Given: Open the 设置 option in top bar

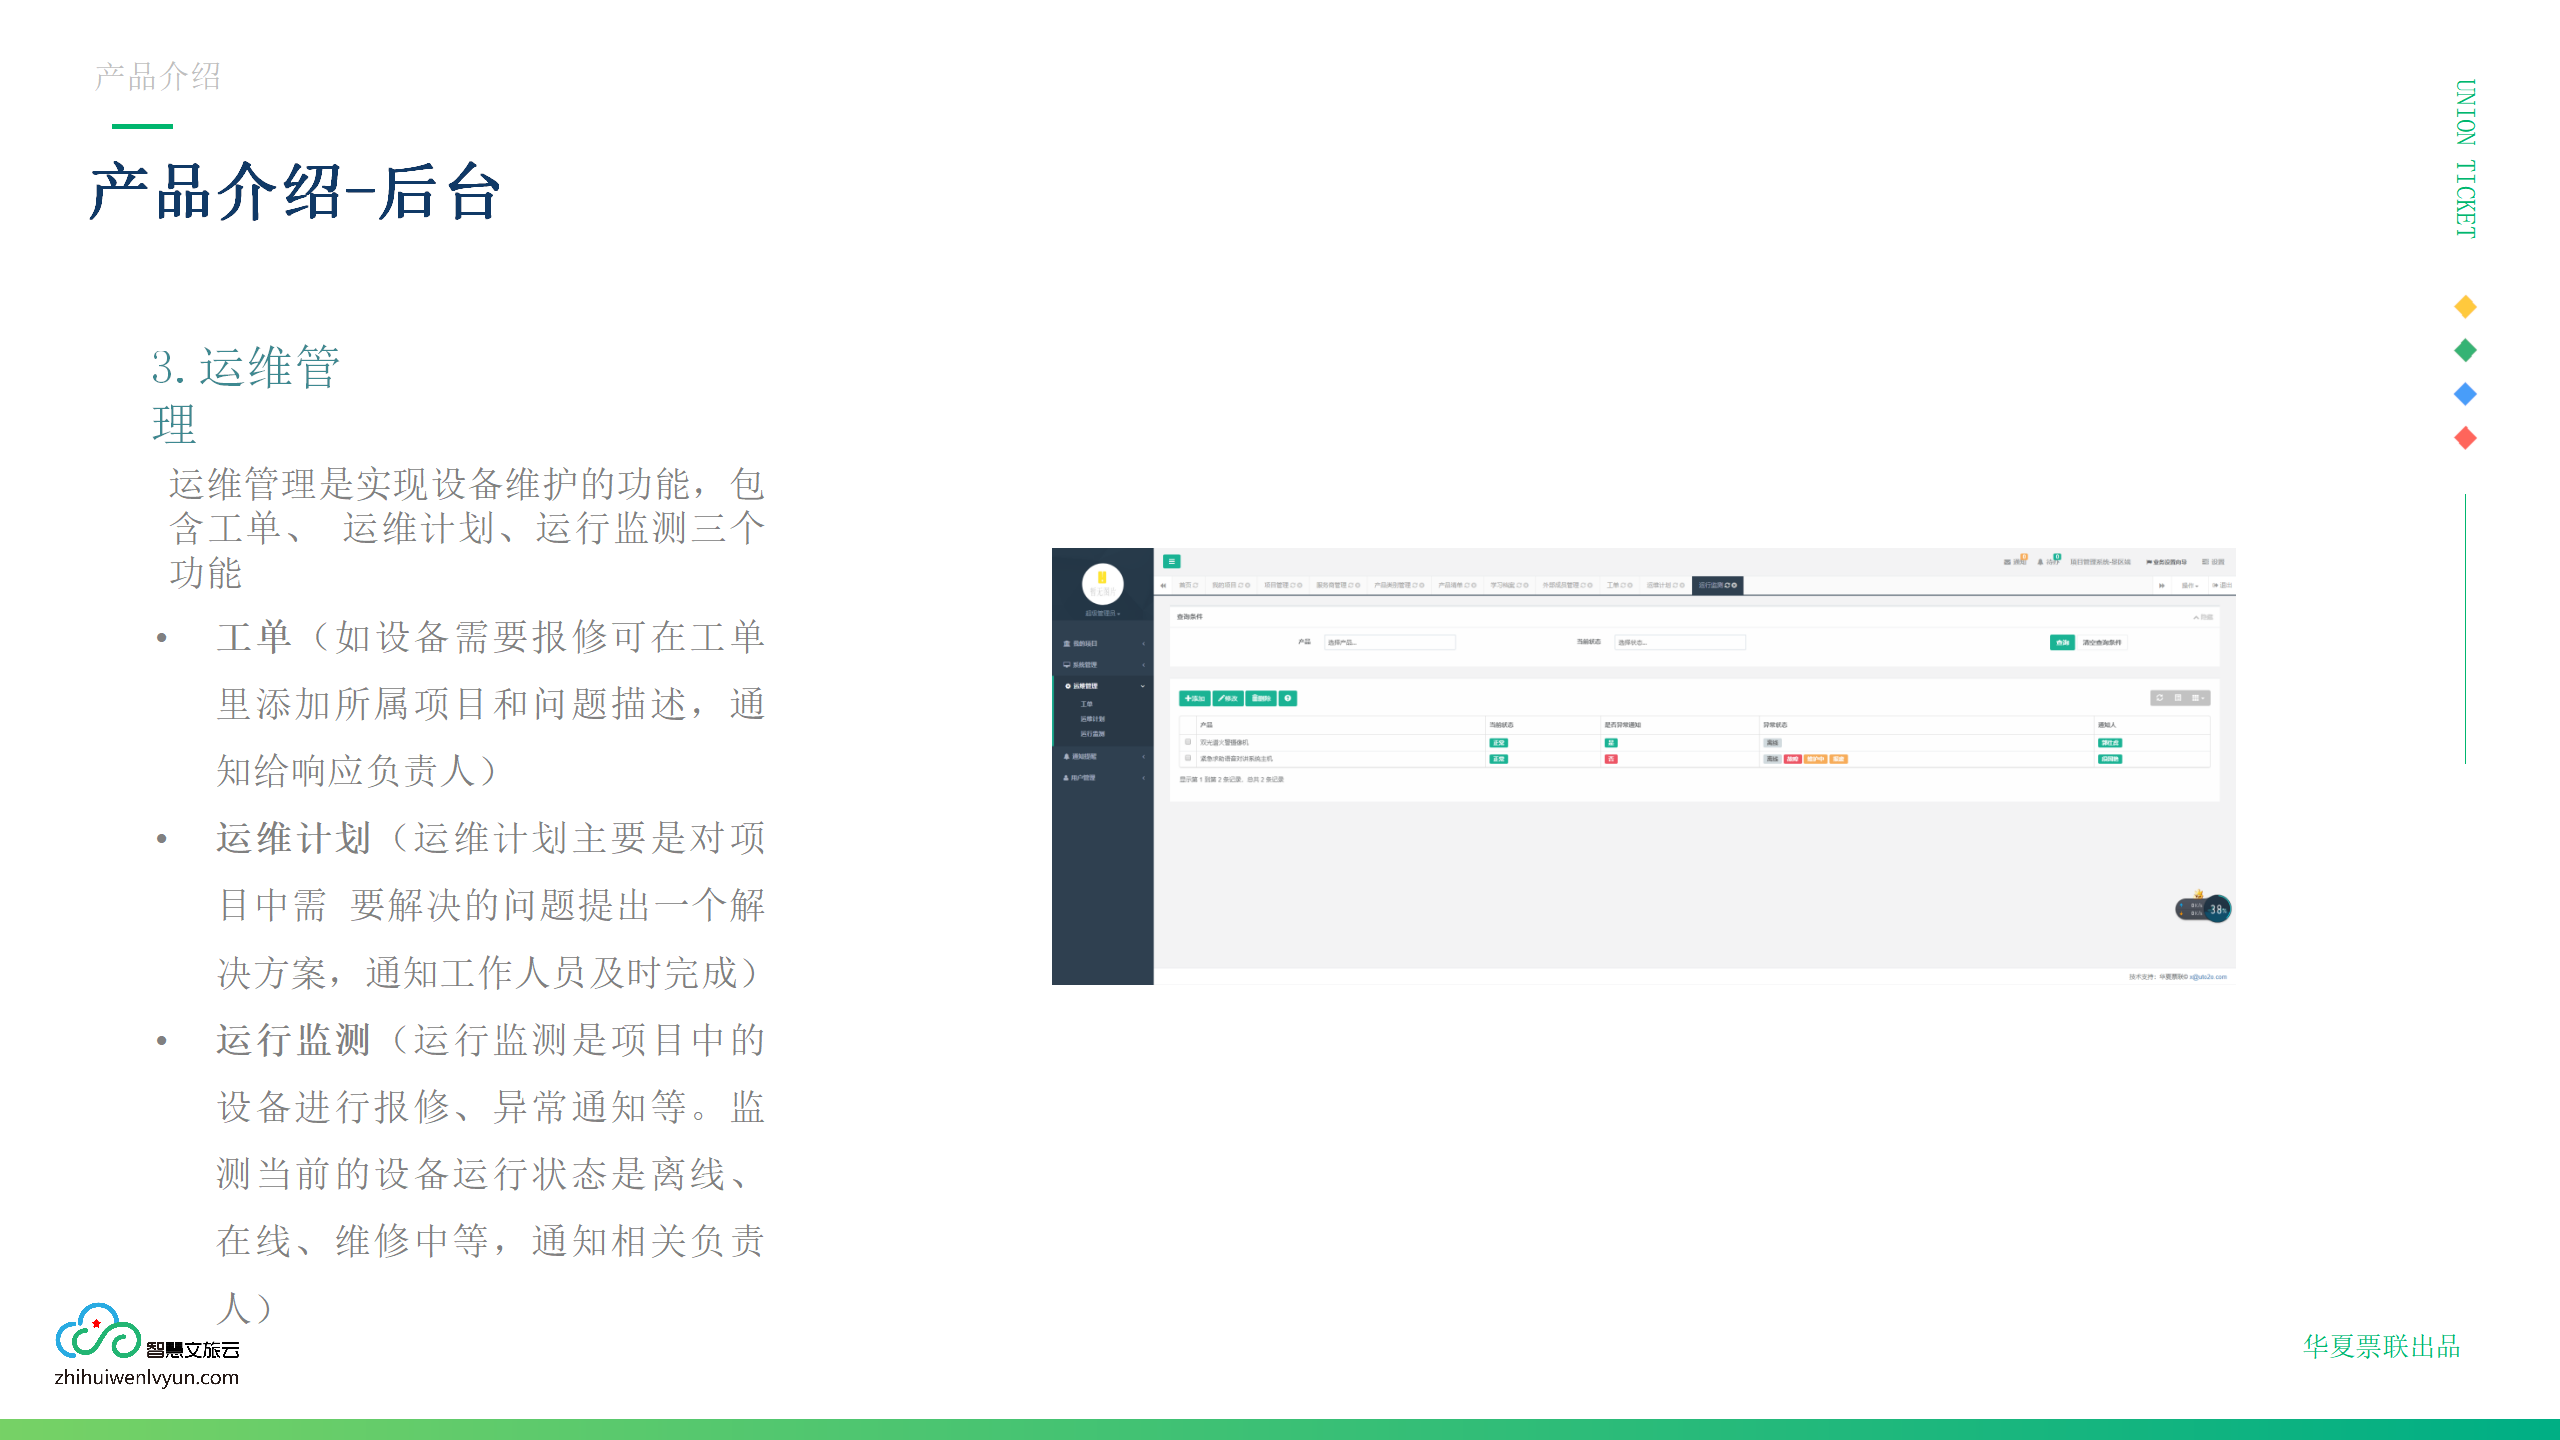Looking at the screenshot, I should pyautogui.click(x=2213, y=562).
